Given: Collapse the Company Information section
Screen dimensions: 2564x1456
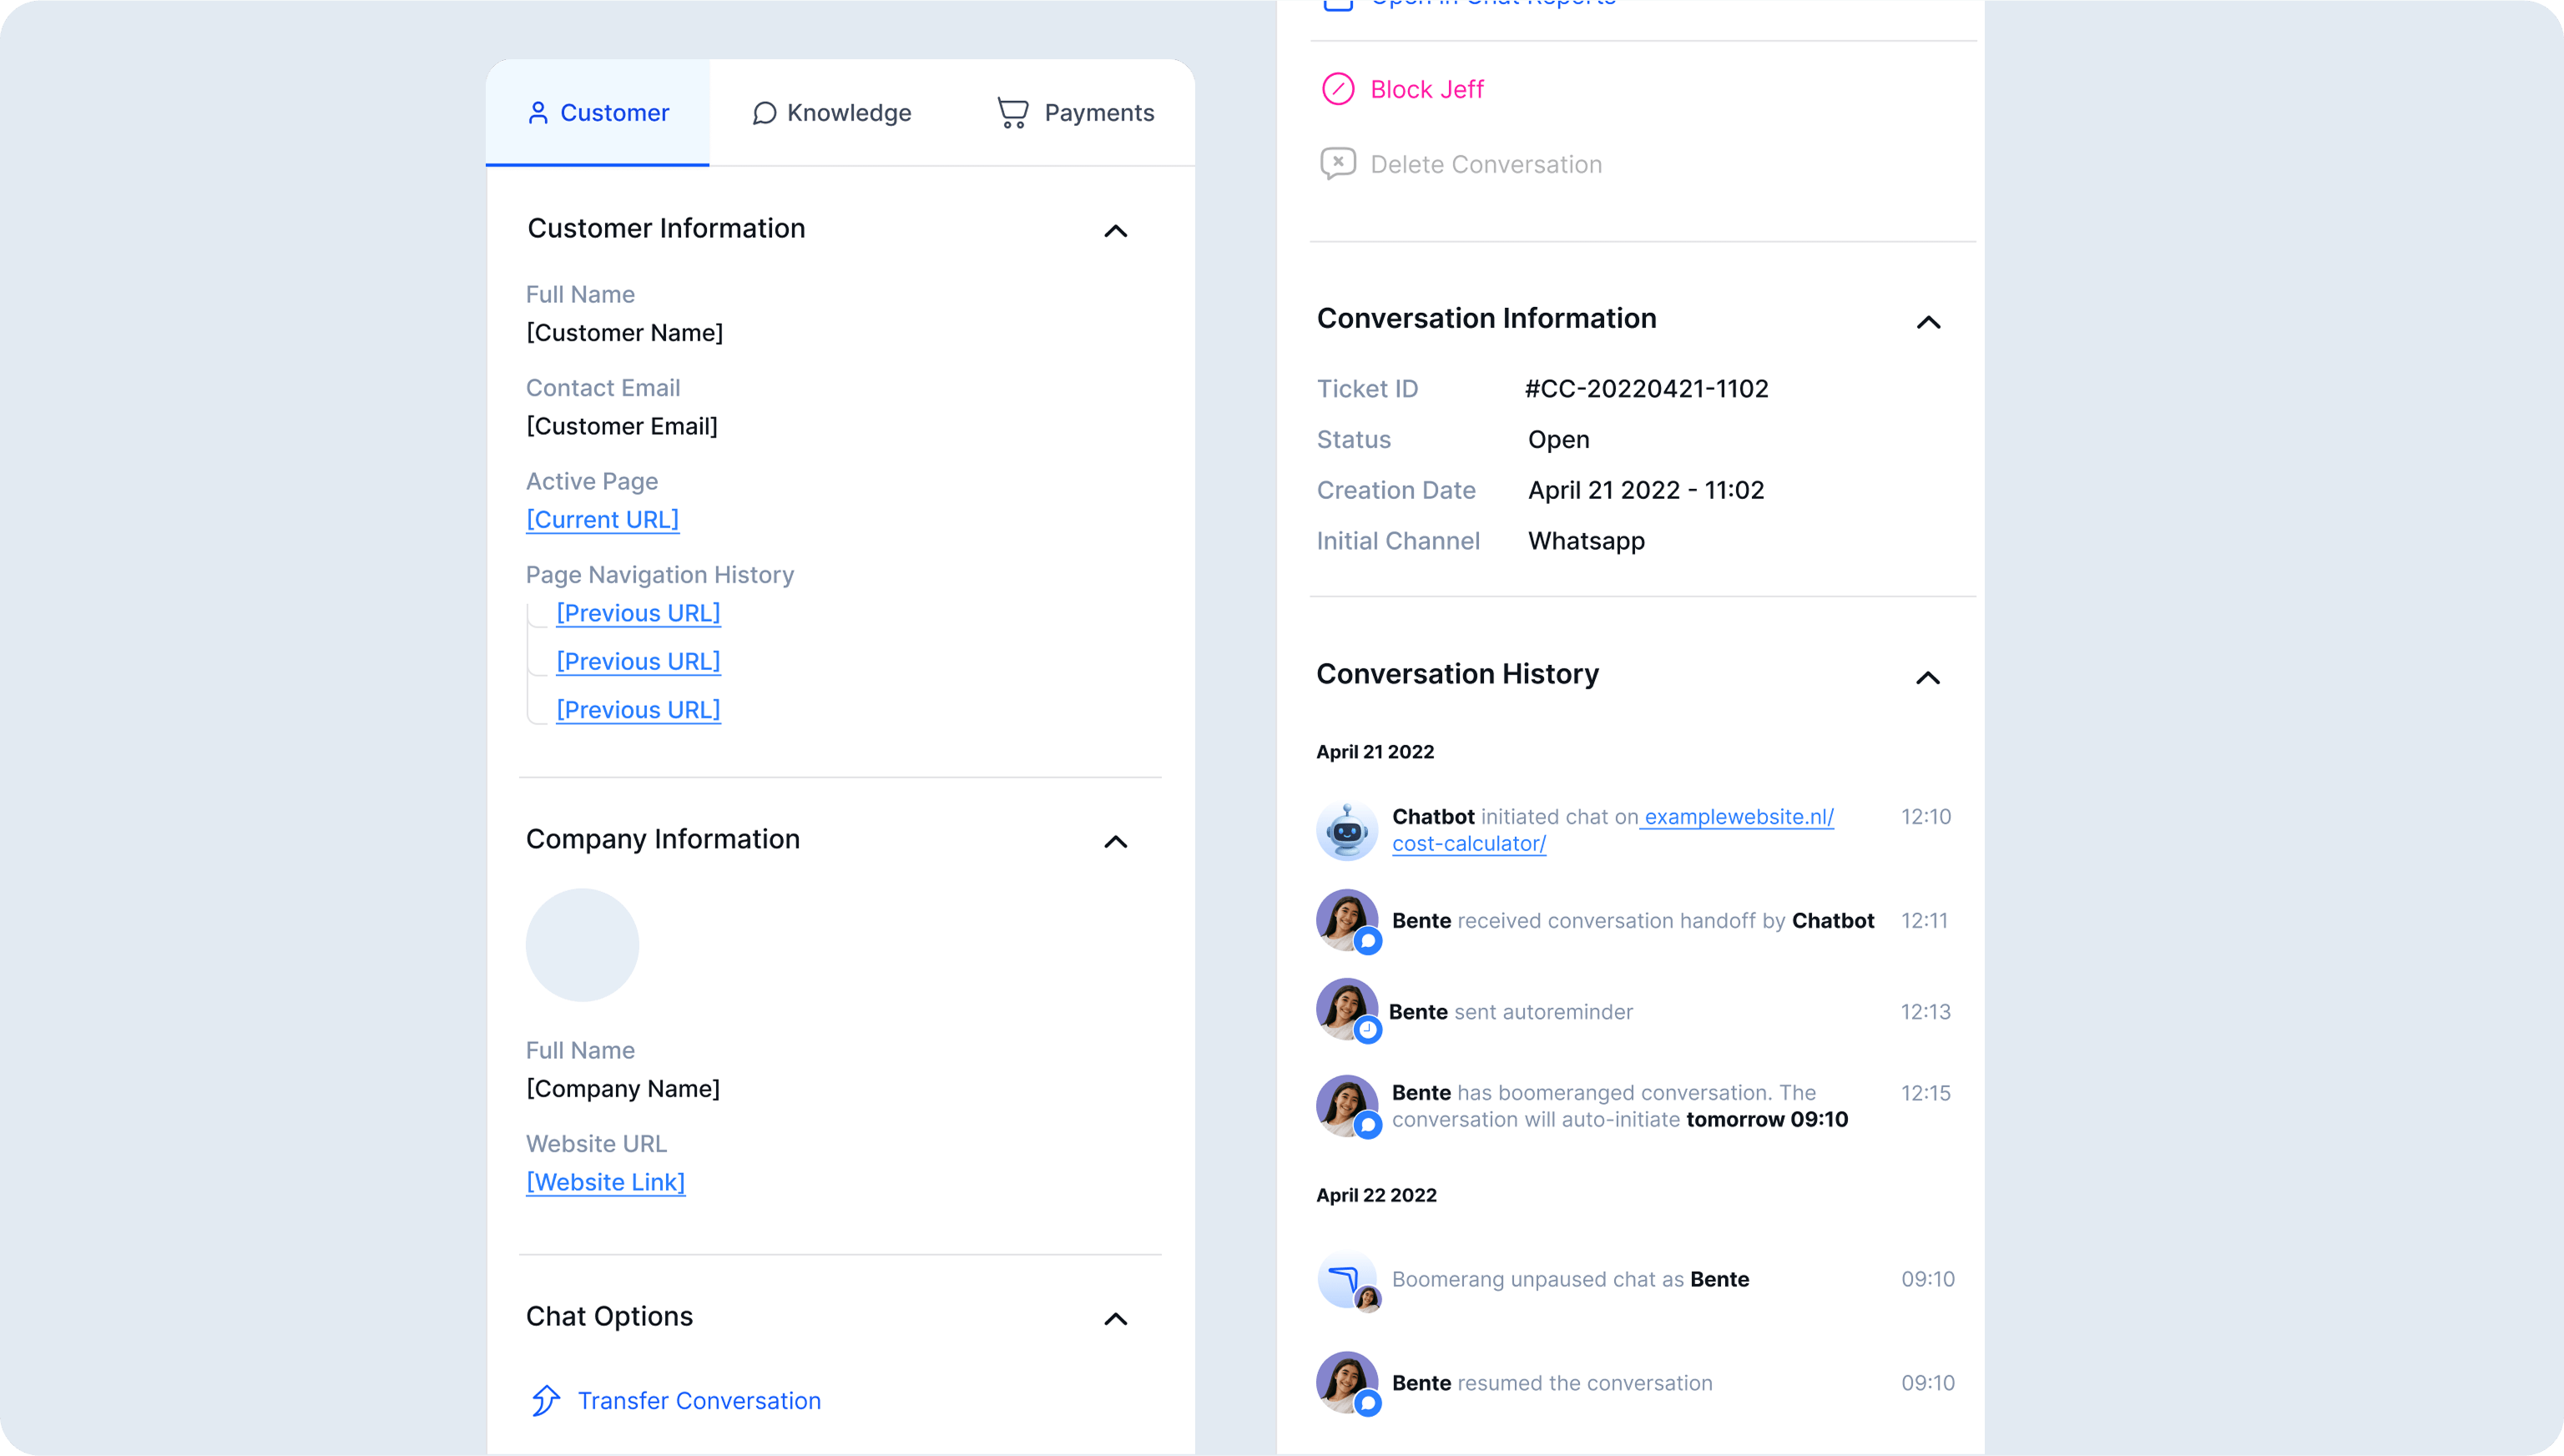Looking at the screenshot, I should pyautogui.click(x=1115, y=842).
